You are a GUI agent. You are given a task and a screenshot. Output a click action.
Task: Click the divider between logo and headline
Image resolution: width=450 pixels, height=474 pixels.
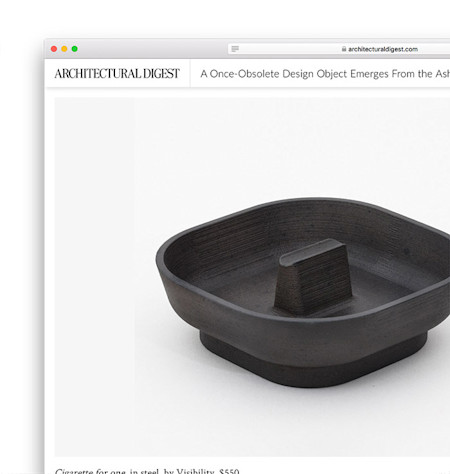[x=190, y=74]
